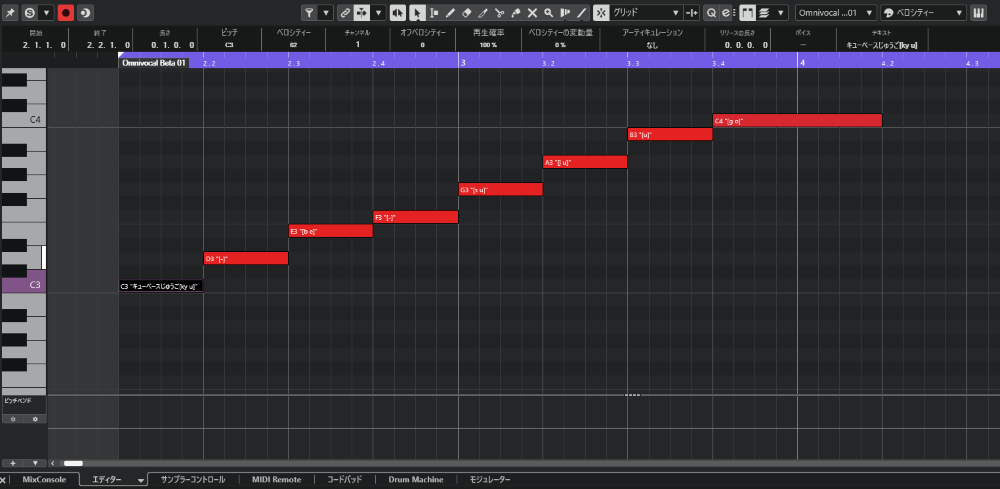
Task: Choose the Zoom magnifier tool
Action: [548, 13]
